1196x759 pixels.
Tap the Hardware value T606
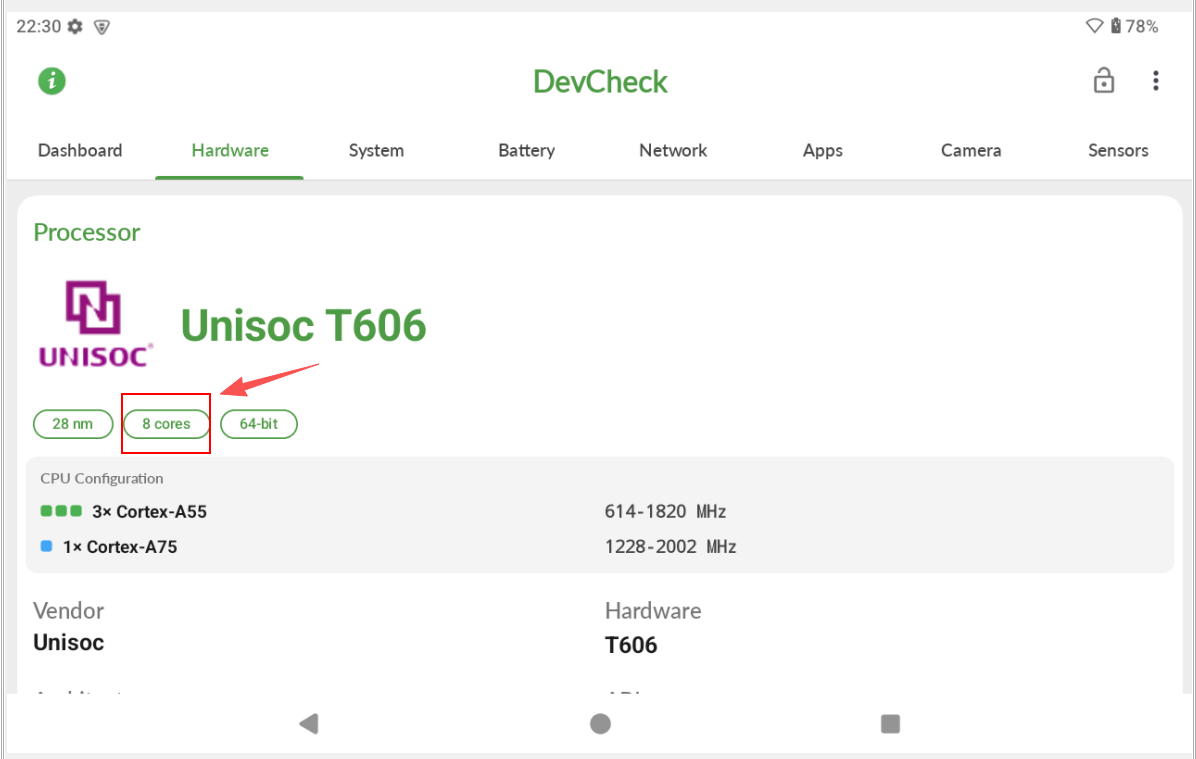(631, 645)
